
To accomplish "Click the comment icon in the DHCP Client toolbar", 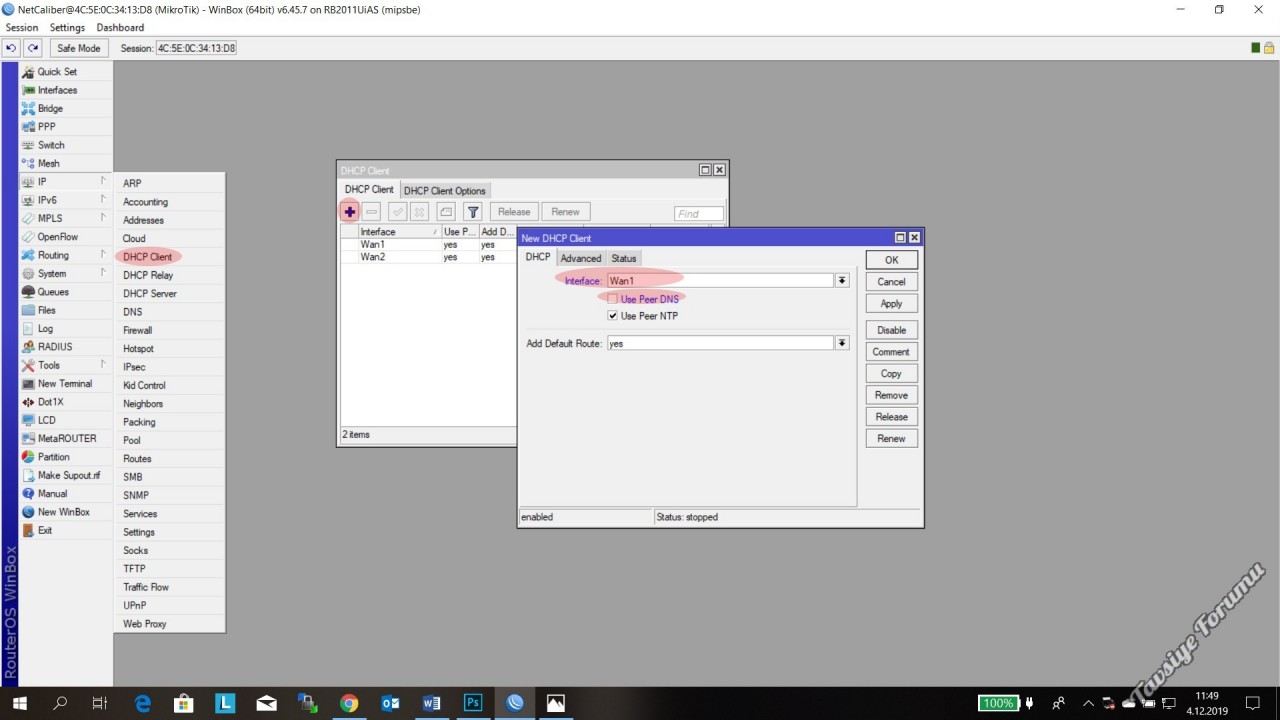I will coord(446,212).
